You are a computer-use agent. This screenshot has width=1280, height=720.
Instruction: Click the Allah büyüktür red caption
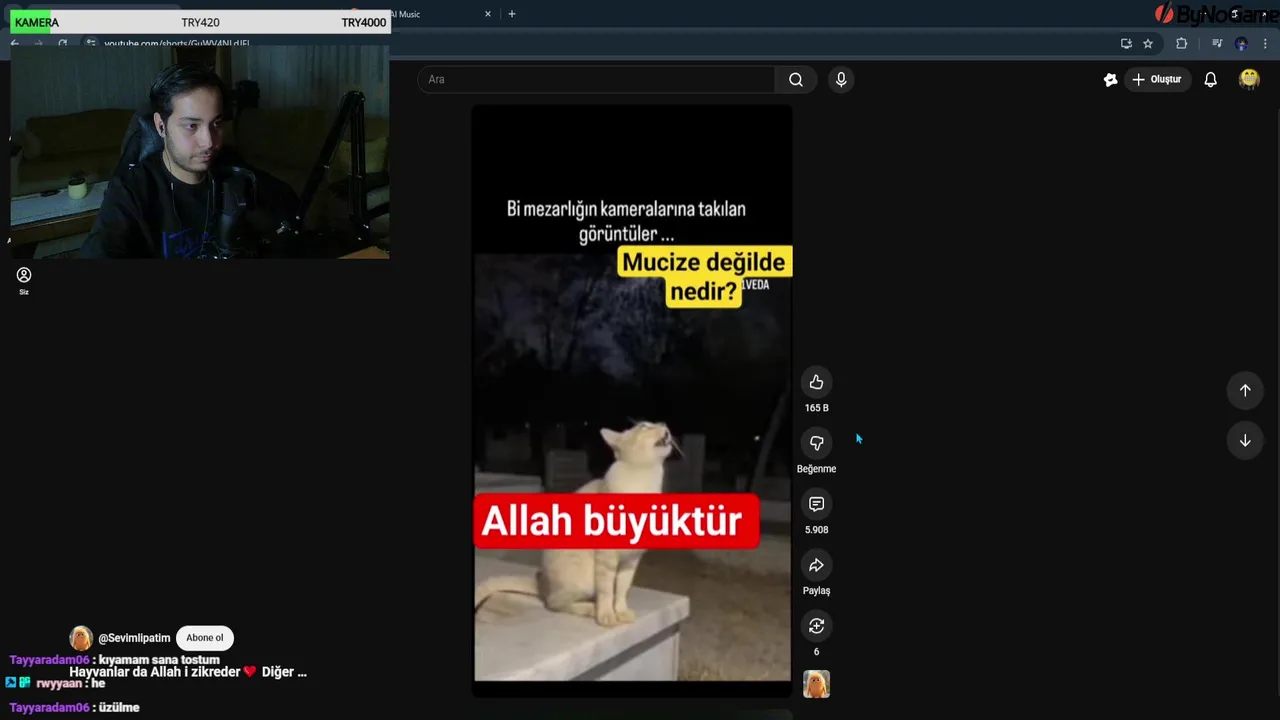click(615, 521)
